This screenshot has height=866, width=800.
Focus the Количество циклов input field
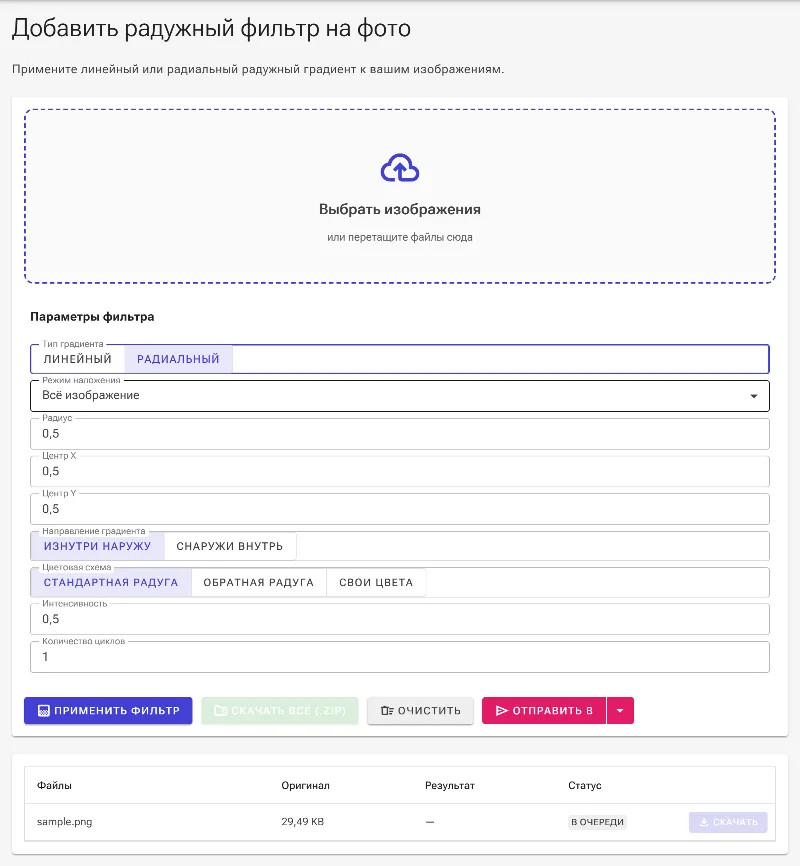click(x=400, y=657)
